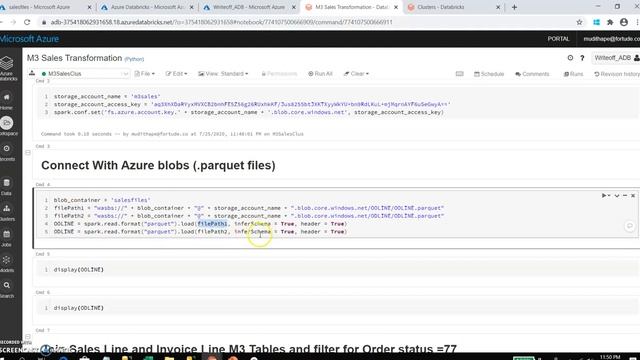The width and height of the screenshot is (640, 360).
Task: Open the browser extensions puzzle icon
Action: coord(610,22)
